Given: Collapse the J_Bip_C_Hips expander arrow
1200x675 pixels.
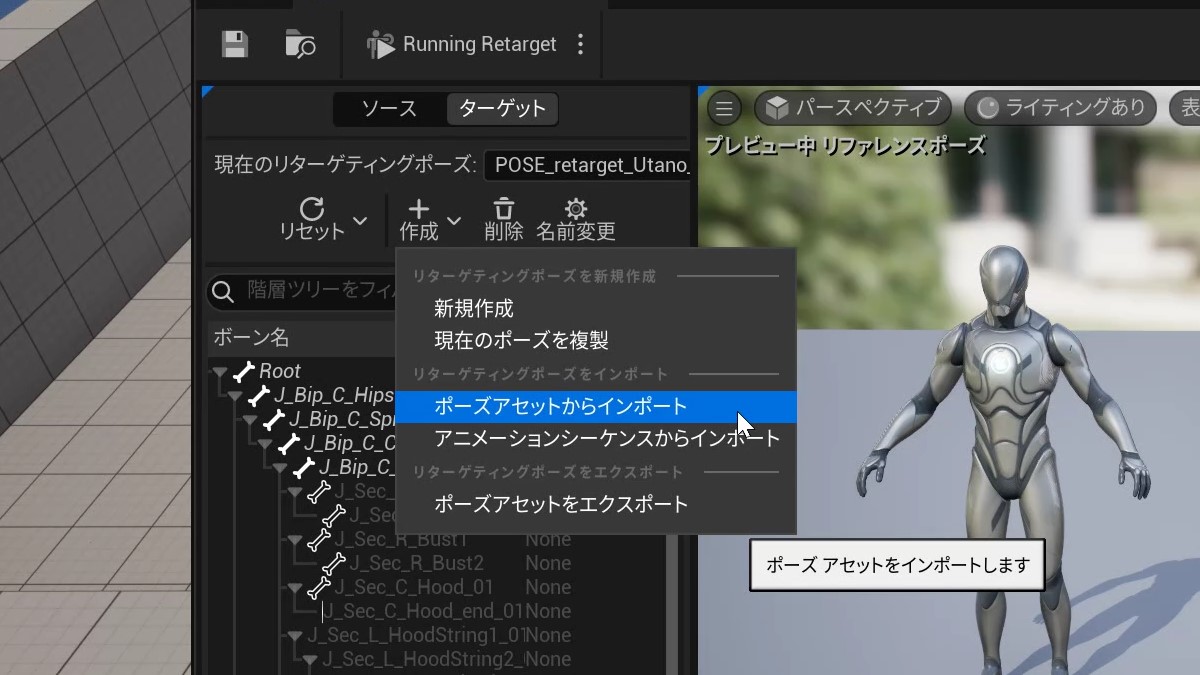Looking at the screenshot, I should pyautogui.click(x=234, y=396).
